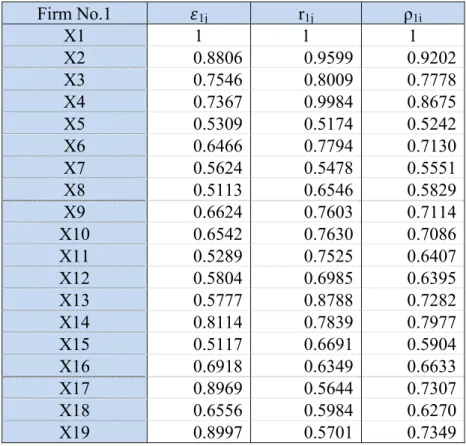
Task: Select the X13 row label
Action: tap(74, 300)
